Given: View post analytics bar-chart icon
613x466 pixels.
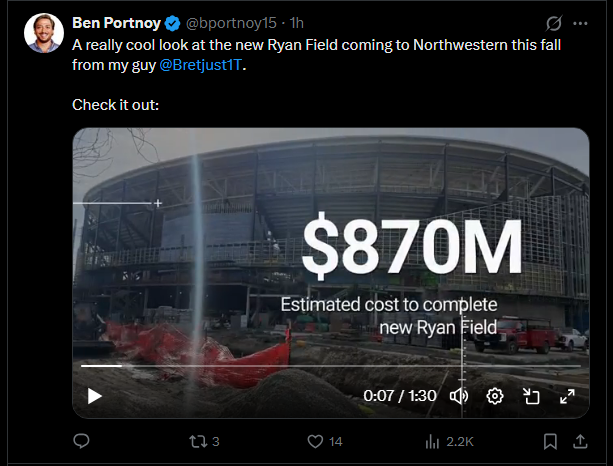Looking at the screenshot, I should (x=434, y=440).
